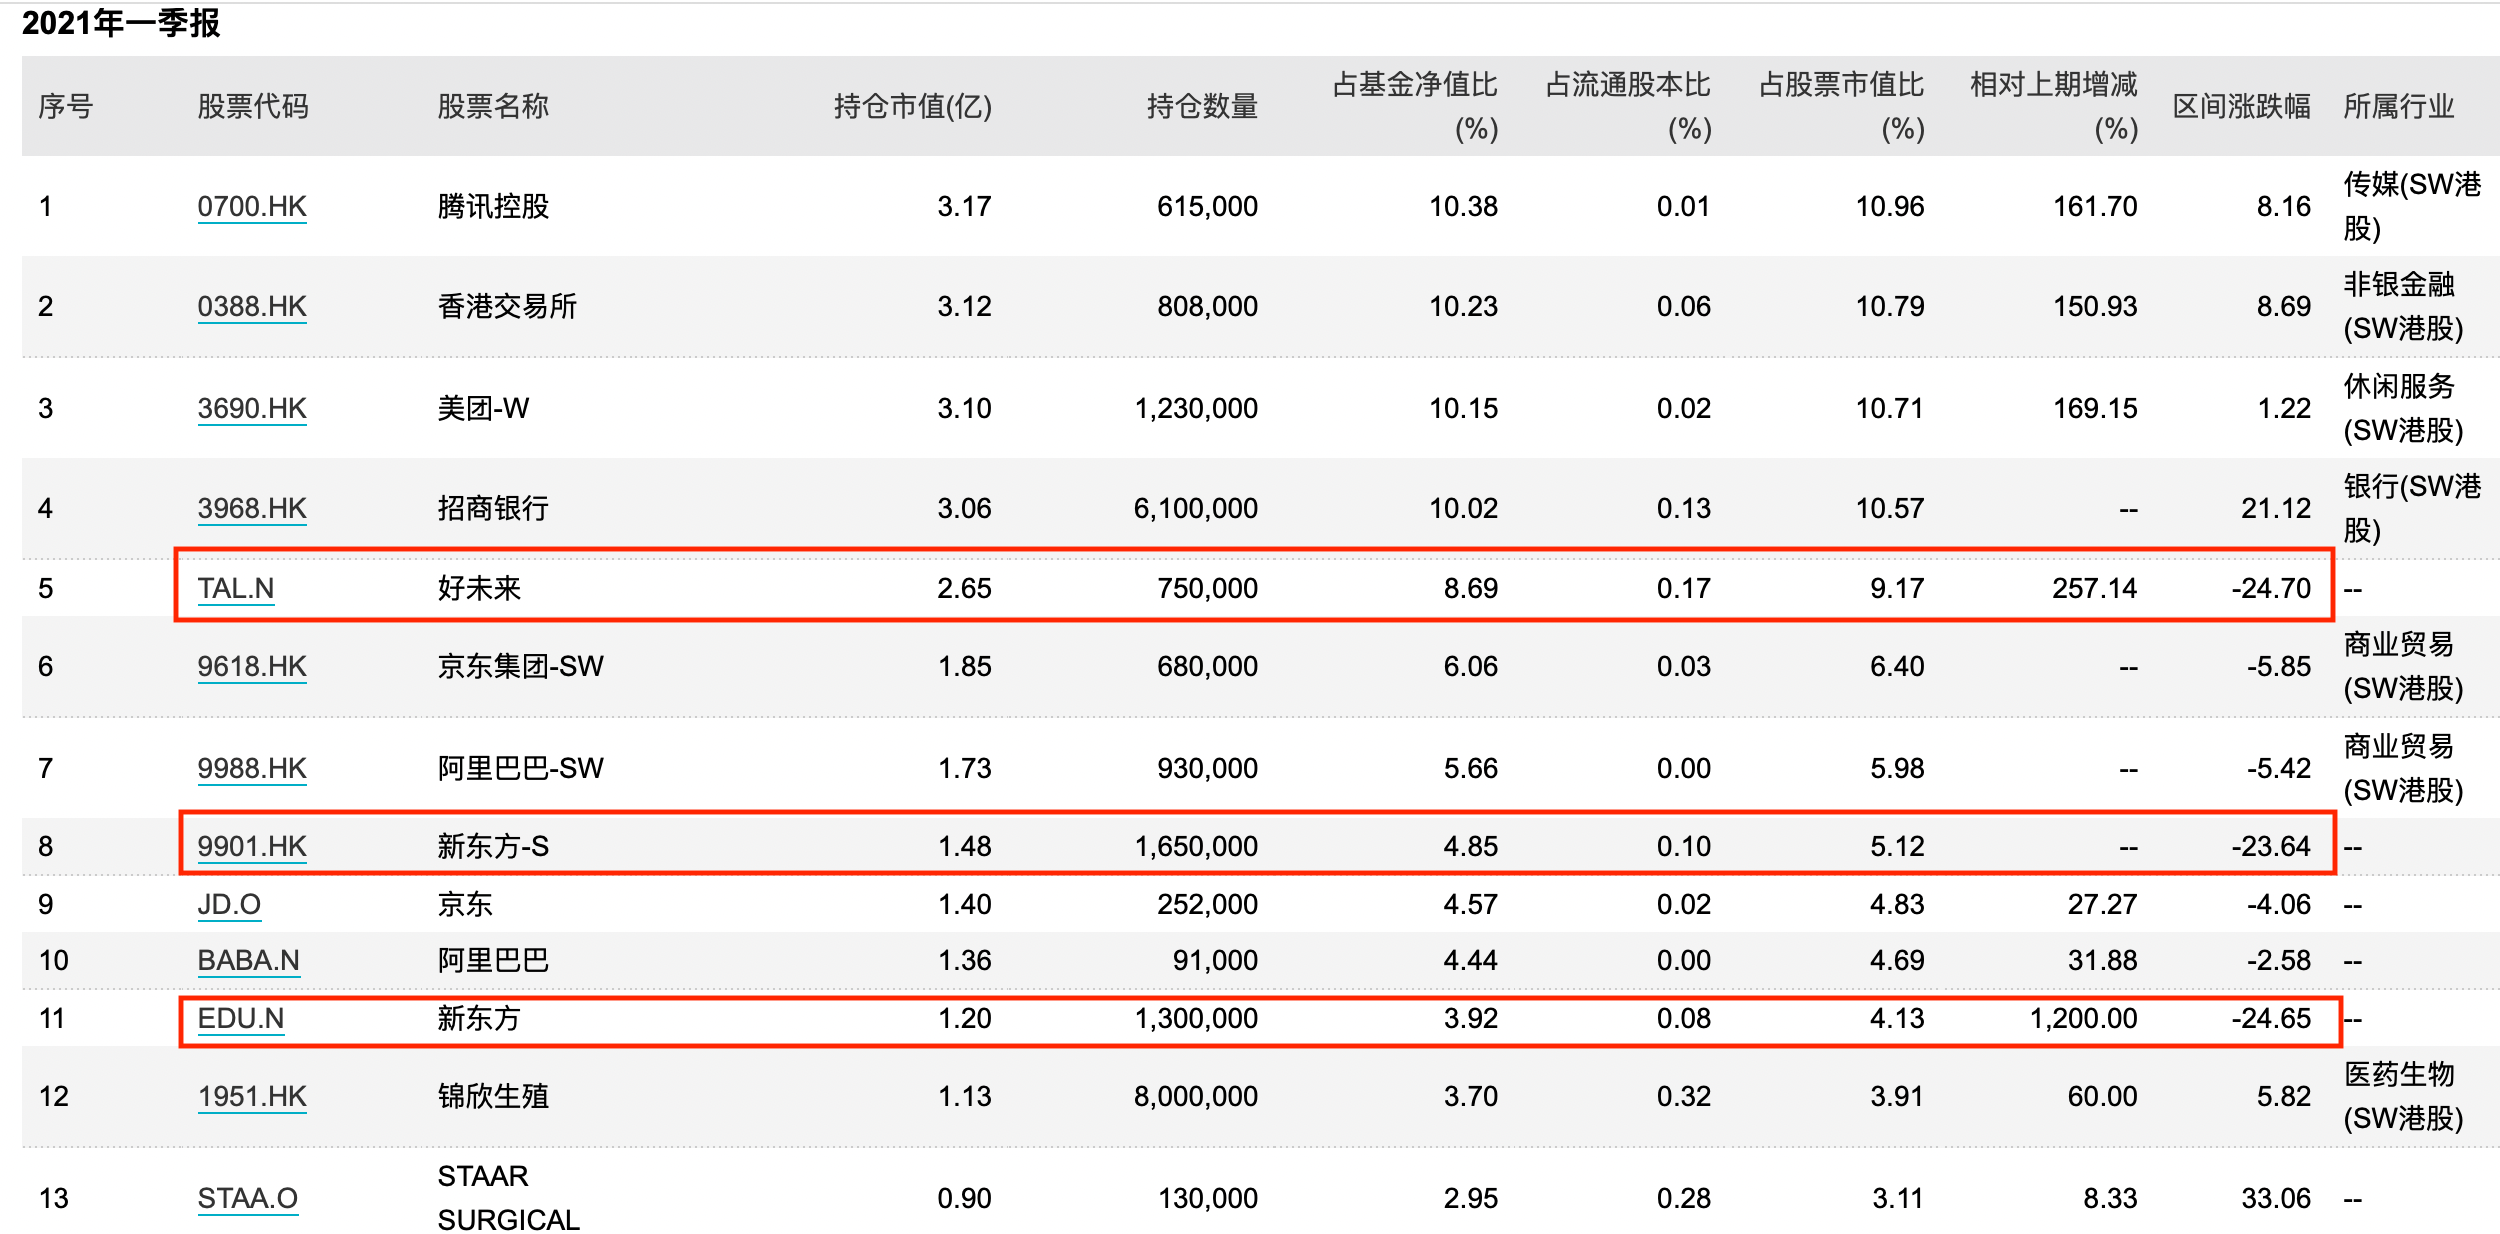Click the 169.15 change value for 美团-W

(2095, 409)
